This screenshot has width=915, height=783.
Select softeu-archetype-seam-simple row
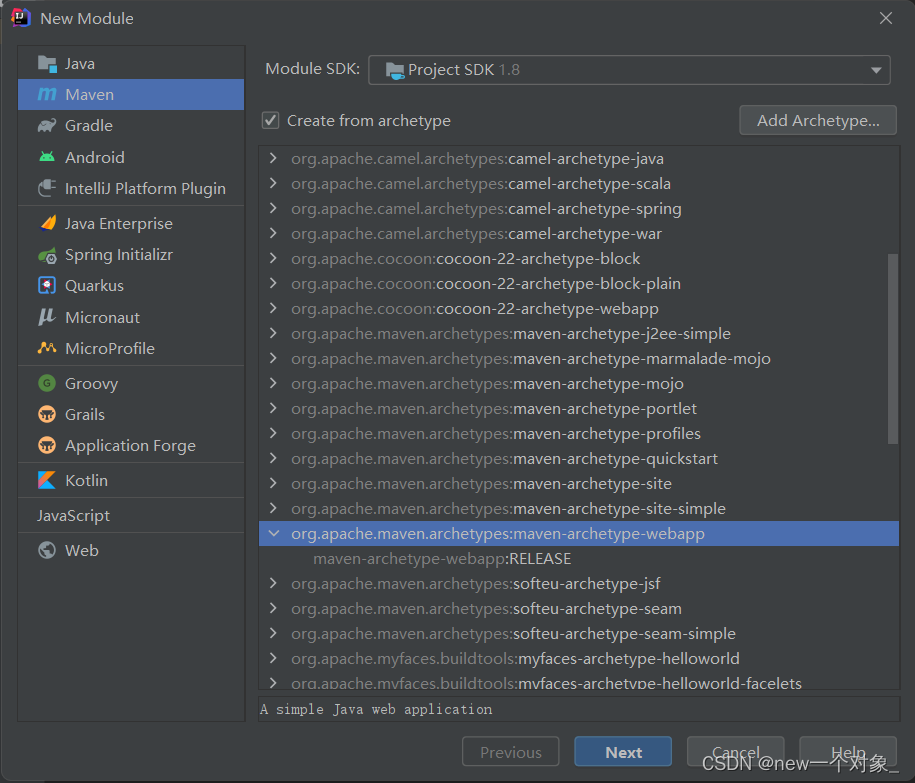pos(579,634)
